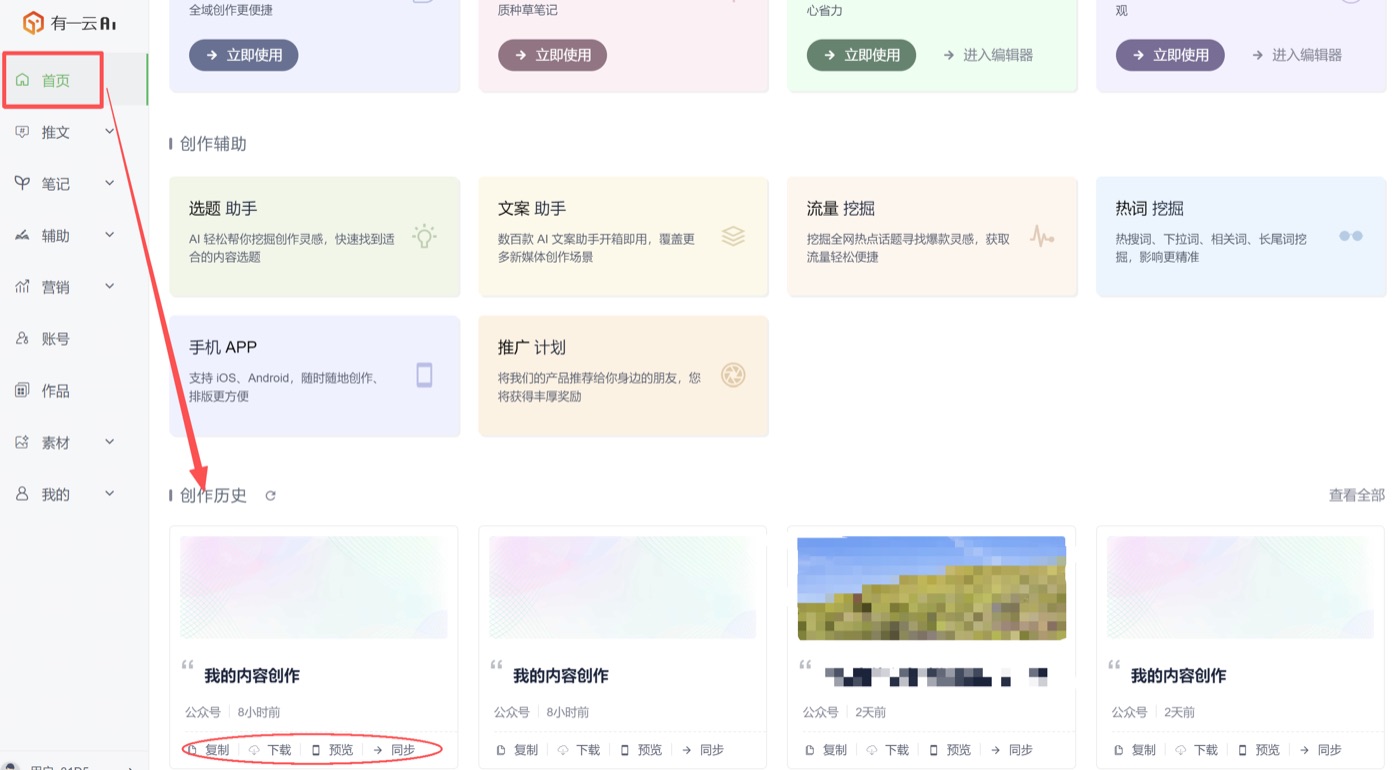Screen dimensions: 1400x770
Task: Expand the 素材 sidebar chevron
Action: (110, 442)
